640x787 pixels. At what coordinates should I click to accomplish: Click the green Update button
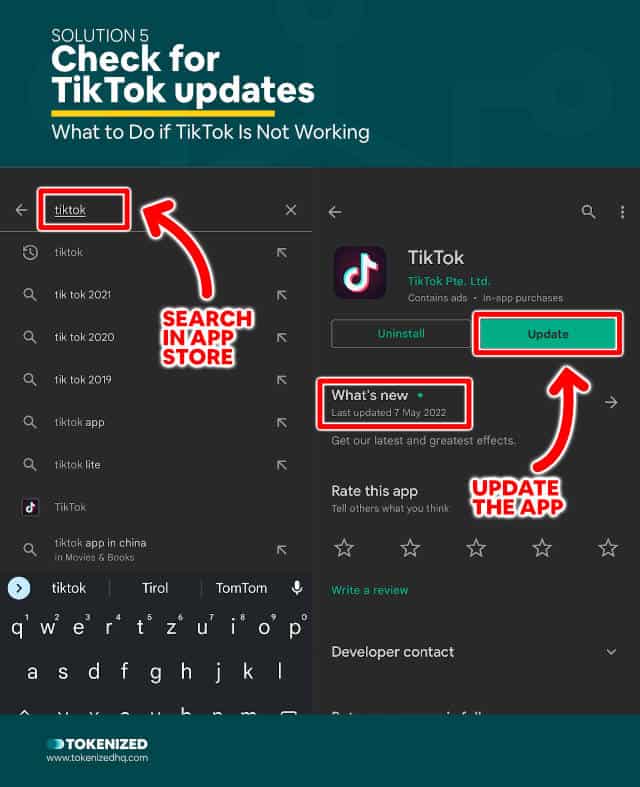click(x=548, y=334)
